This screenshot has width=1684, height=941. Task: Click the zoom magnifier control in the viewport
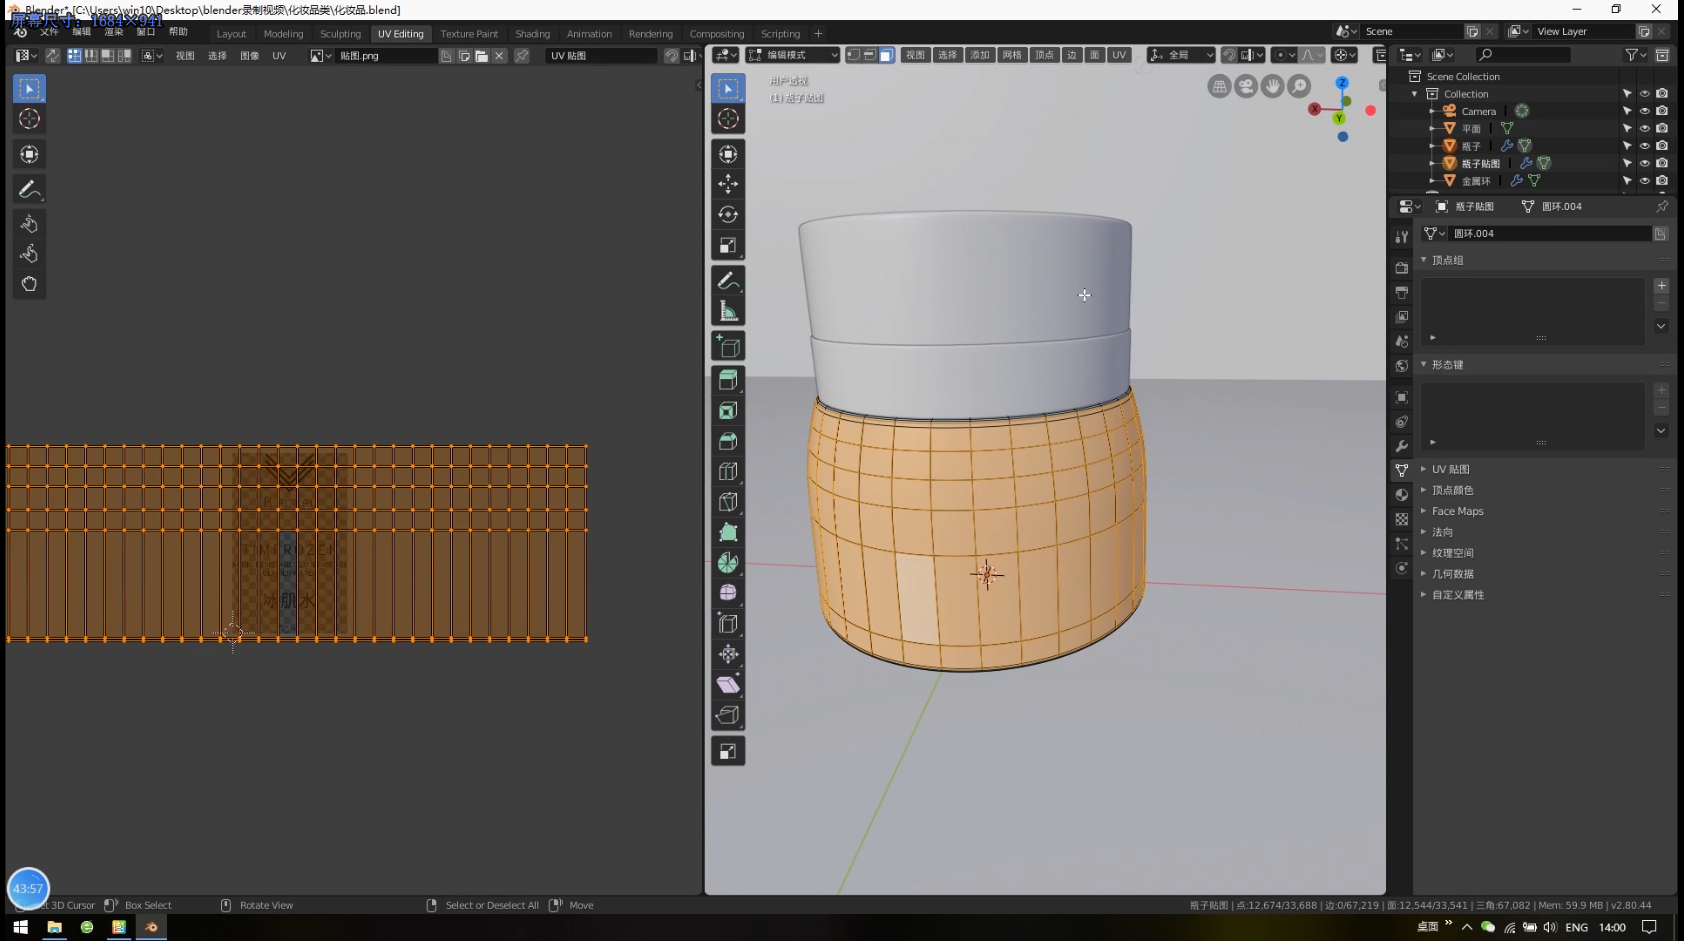pos(1298,86)
